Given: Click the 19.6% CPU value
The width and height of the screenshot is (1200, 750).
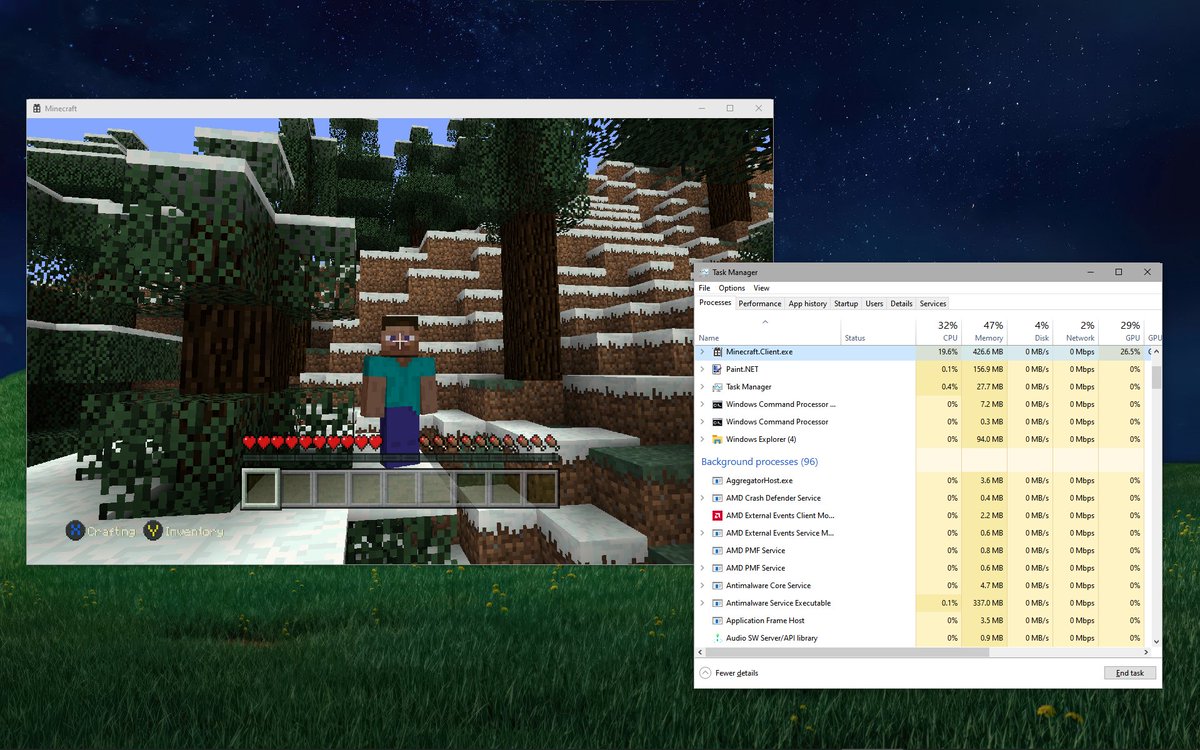Looking at the screenshot, I should (x=947, y=352).
